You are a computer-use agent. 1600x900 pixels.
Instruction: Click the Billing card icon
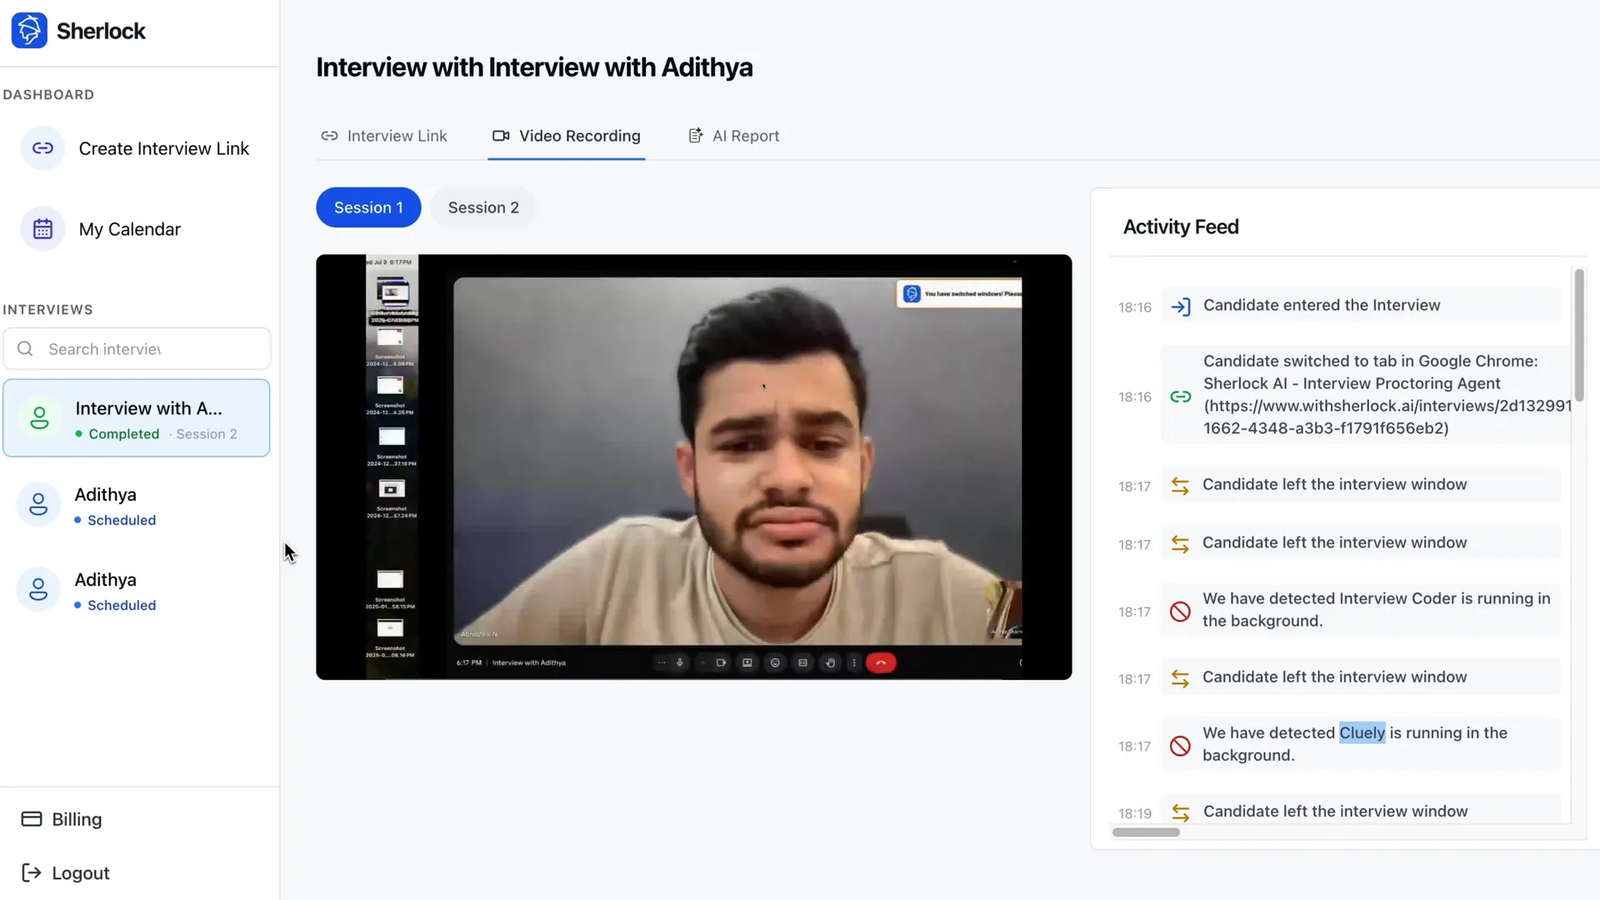[32, 819]
